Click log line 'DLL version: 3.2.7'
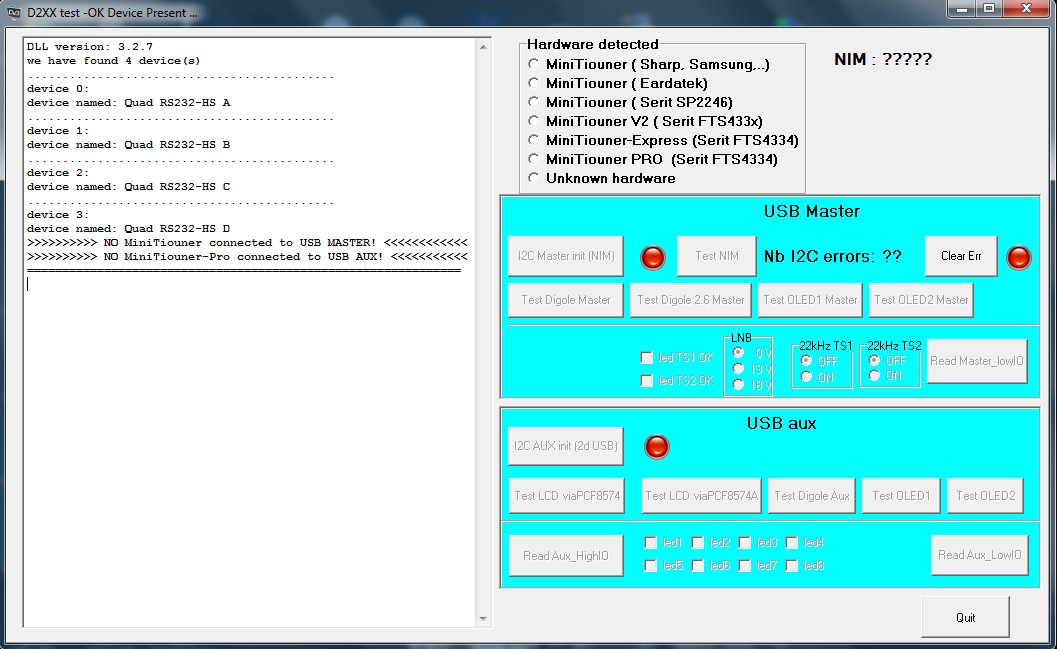Viewport: 1057px width, 649px height. pos(90,47)
